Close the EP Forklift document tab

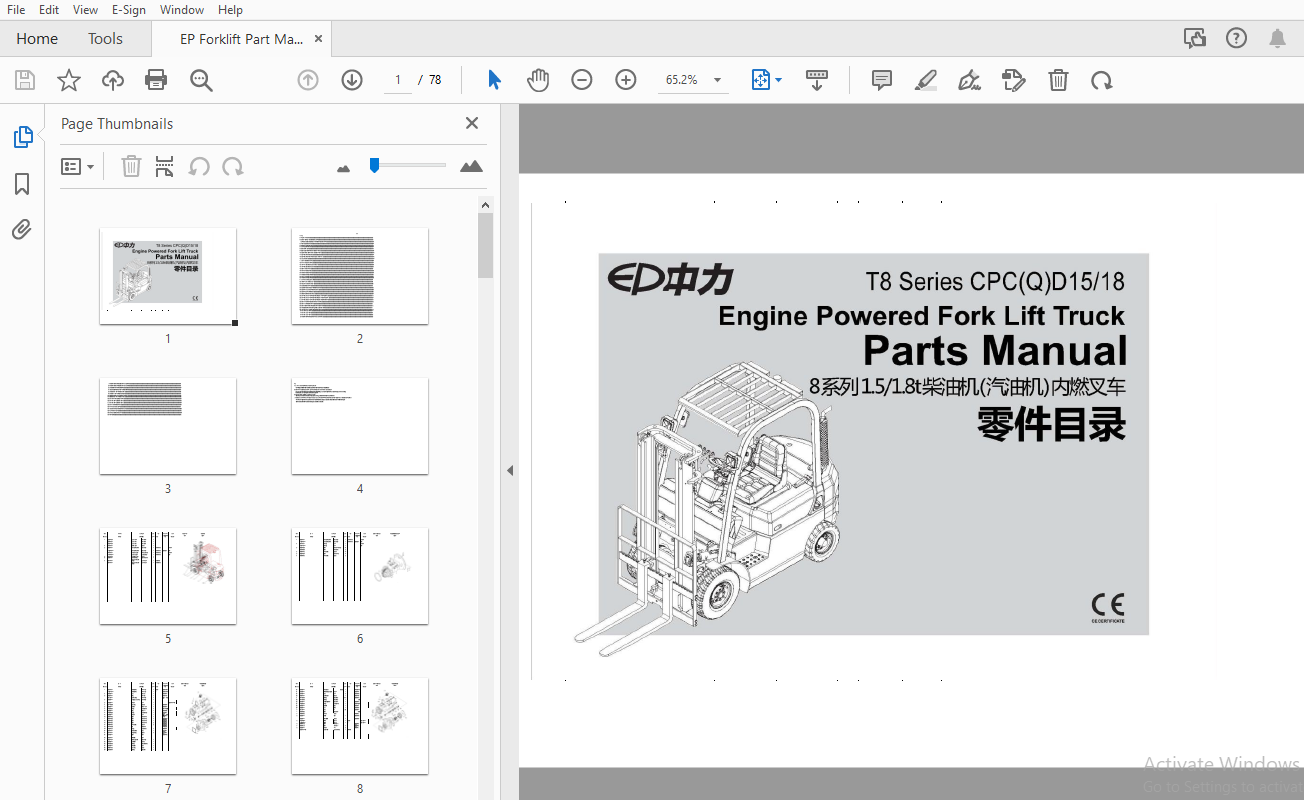319,39
